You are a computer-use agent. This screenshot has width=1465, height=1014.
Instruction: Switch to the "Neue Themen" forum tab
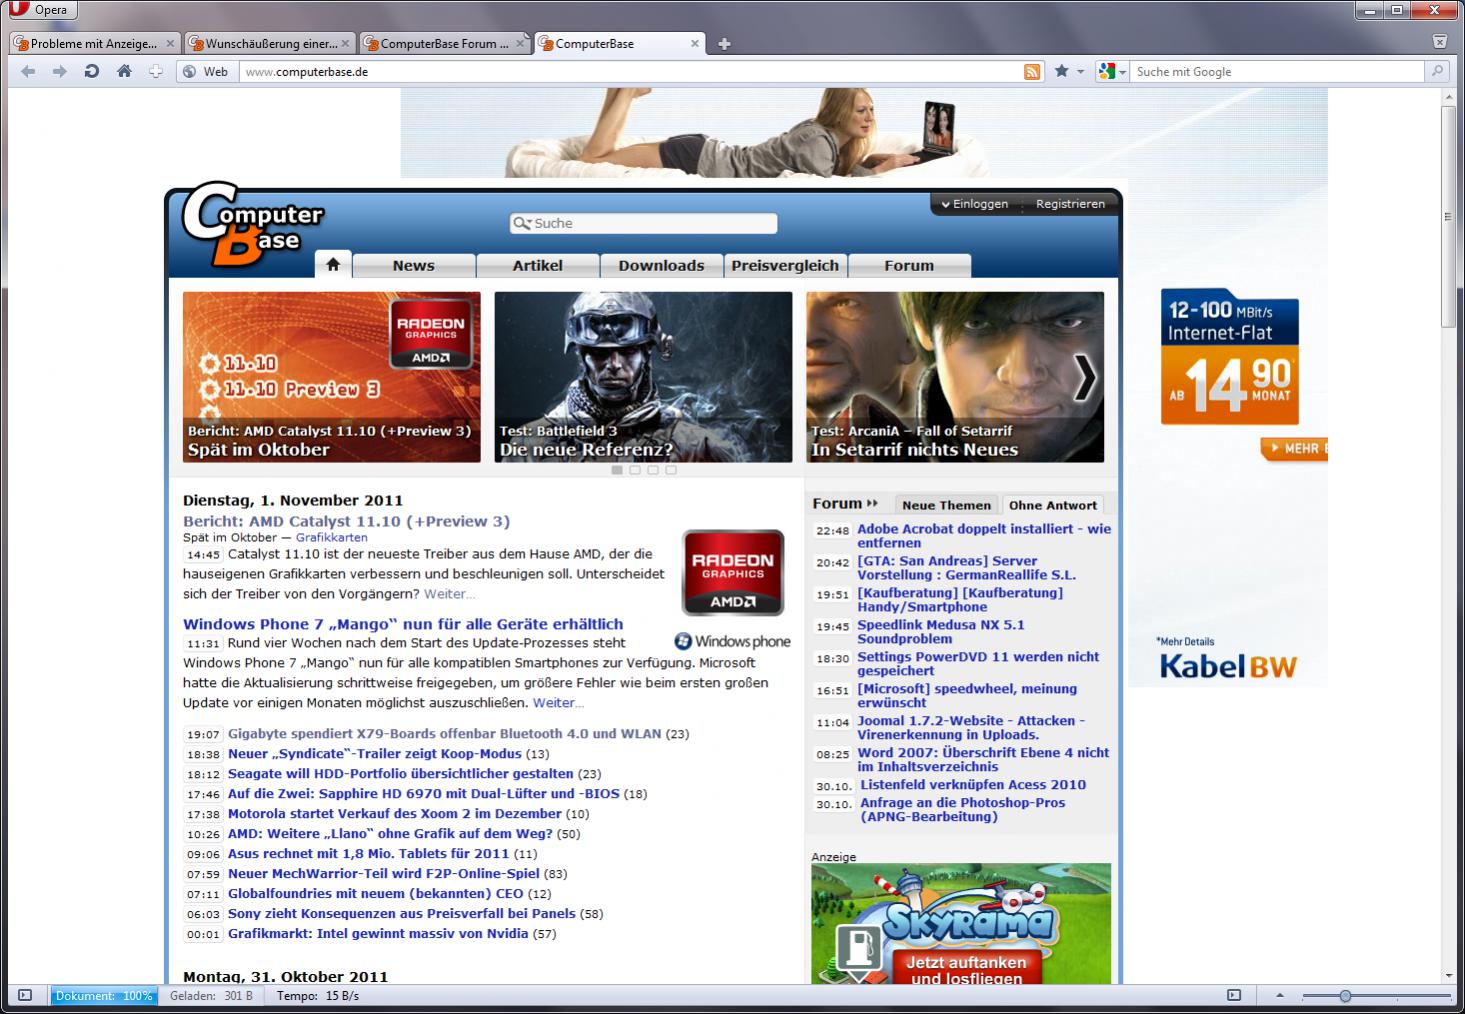pos(946,505)
